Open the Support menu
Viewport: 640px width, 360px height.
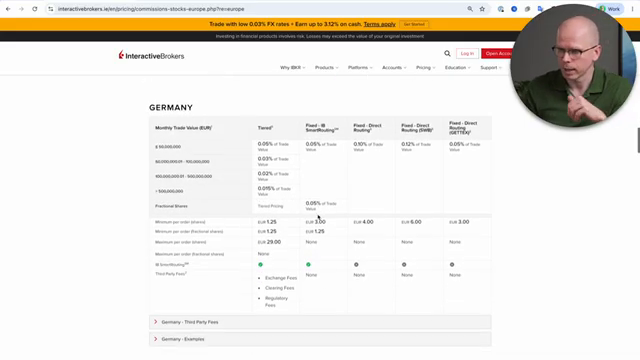(x=491, y=68)
